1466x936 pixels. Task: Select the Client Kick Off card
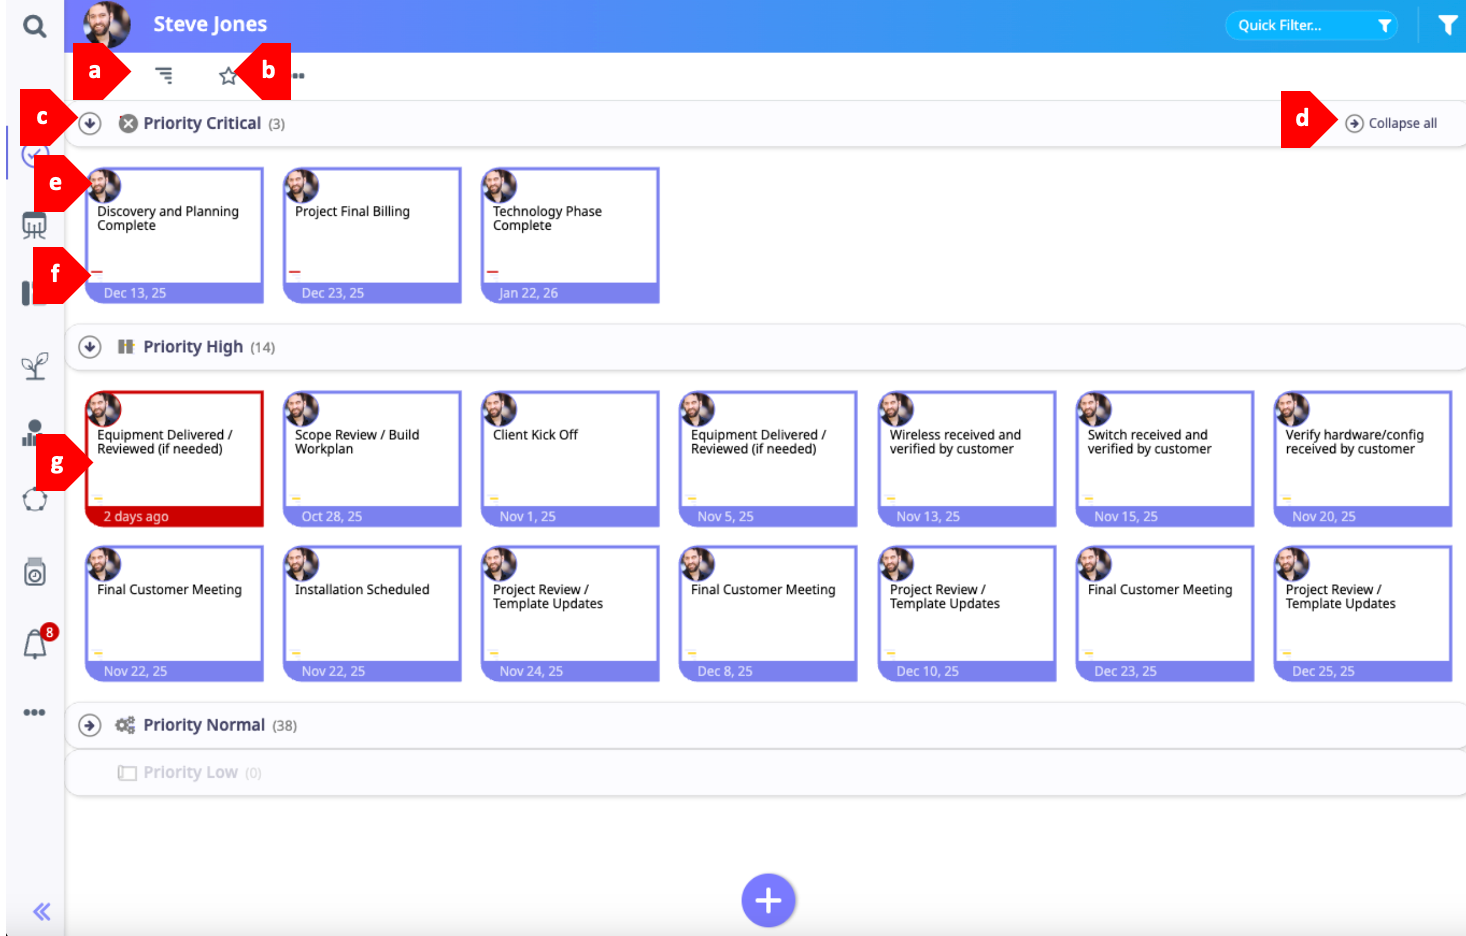tap(569, 459)
